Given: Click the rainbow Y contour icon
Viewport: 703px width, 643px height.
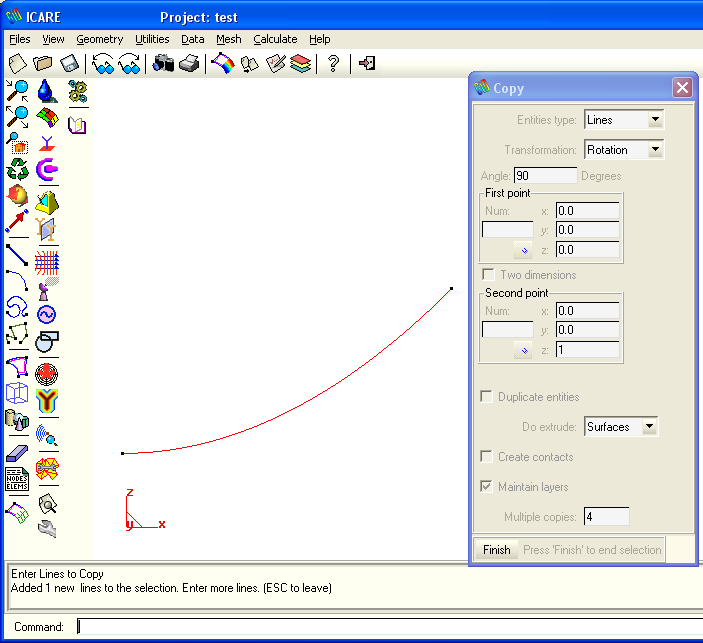Looking at the screenshot, I should tap(47, 401).
